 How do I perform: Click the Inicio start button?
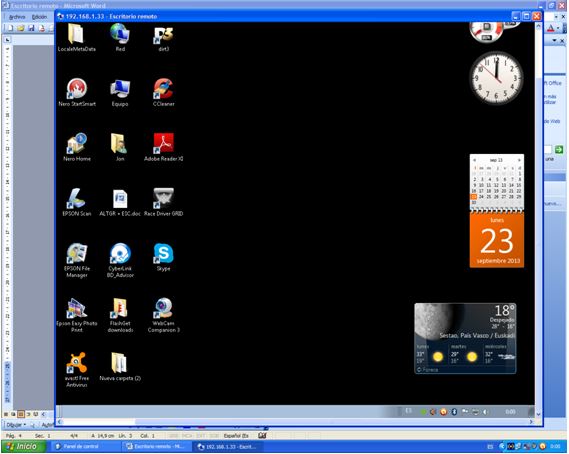pyautogui.click(x=24, y=447)
